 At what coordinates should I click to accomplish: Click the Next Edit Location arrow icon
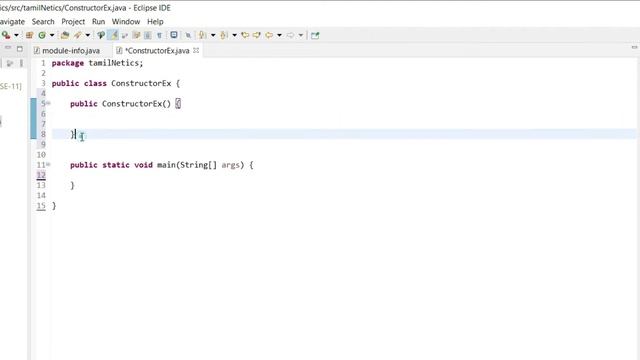tap(256, 35)
